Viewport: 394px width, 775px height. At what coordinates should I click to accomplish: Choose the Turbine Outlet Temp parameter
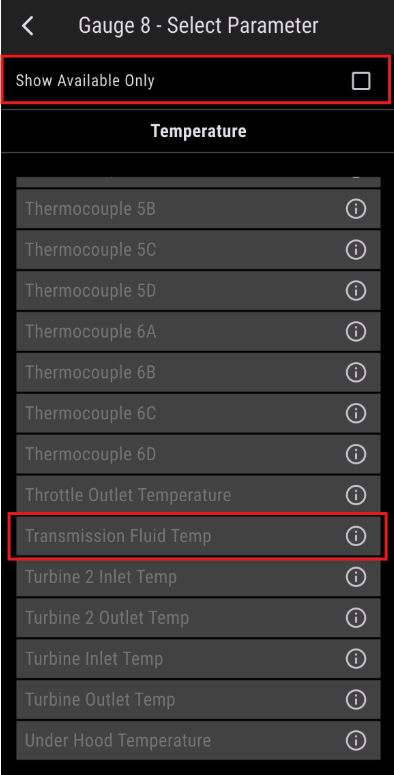[x=198, y=700]
